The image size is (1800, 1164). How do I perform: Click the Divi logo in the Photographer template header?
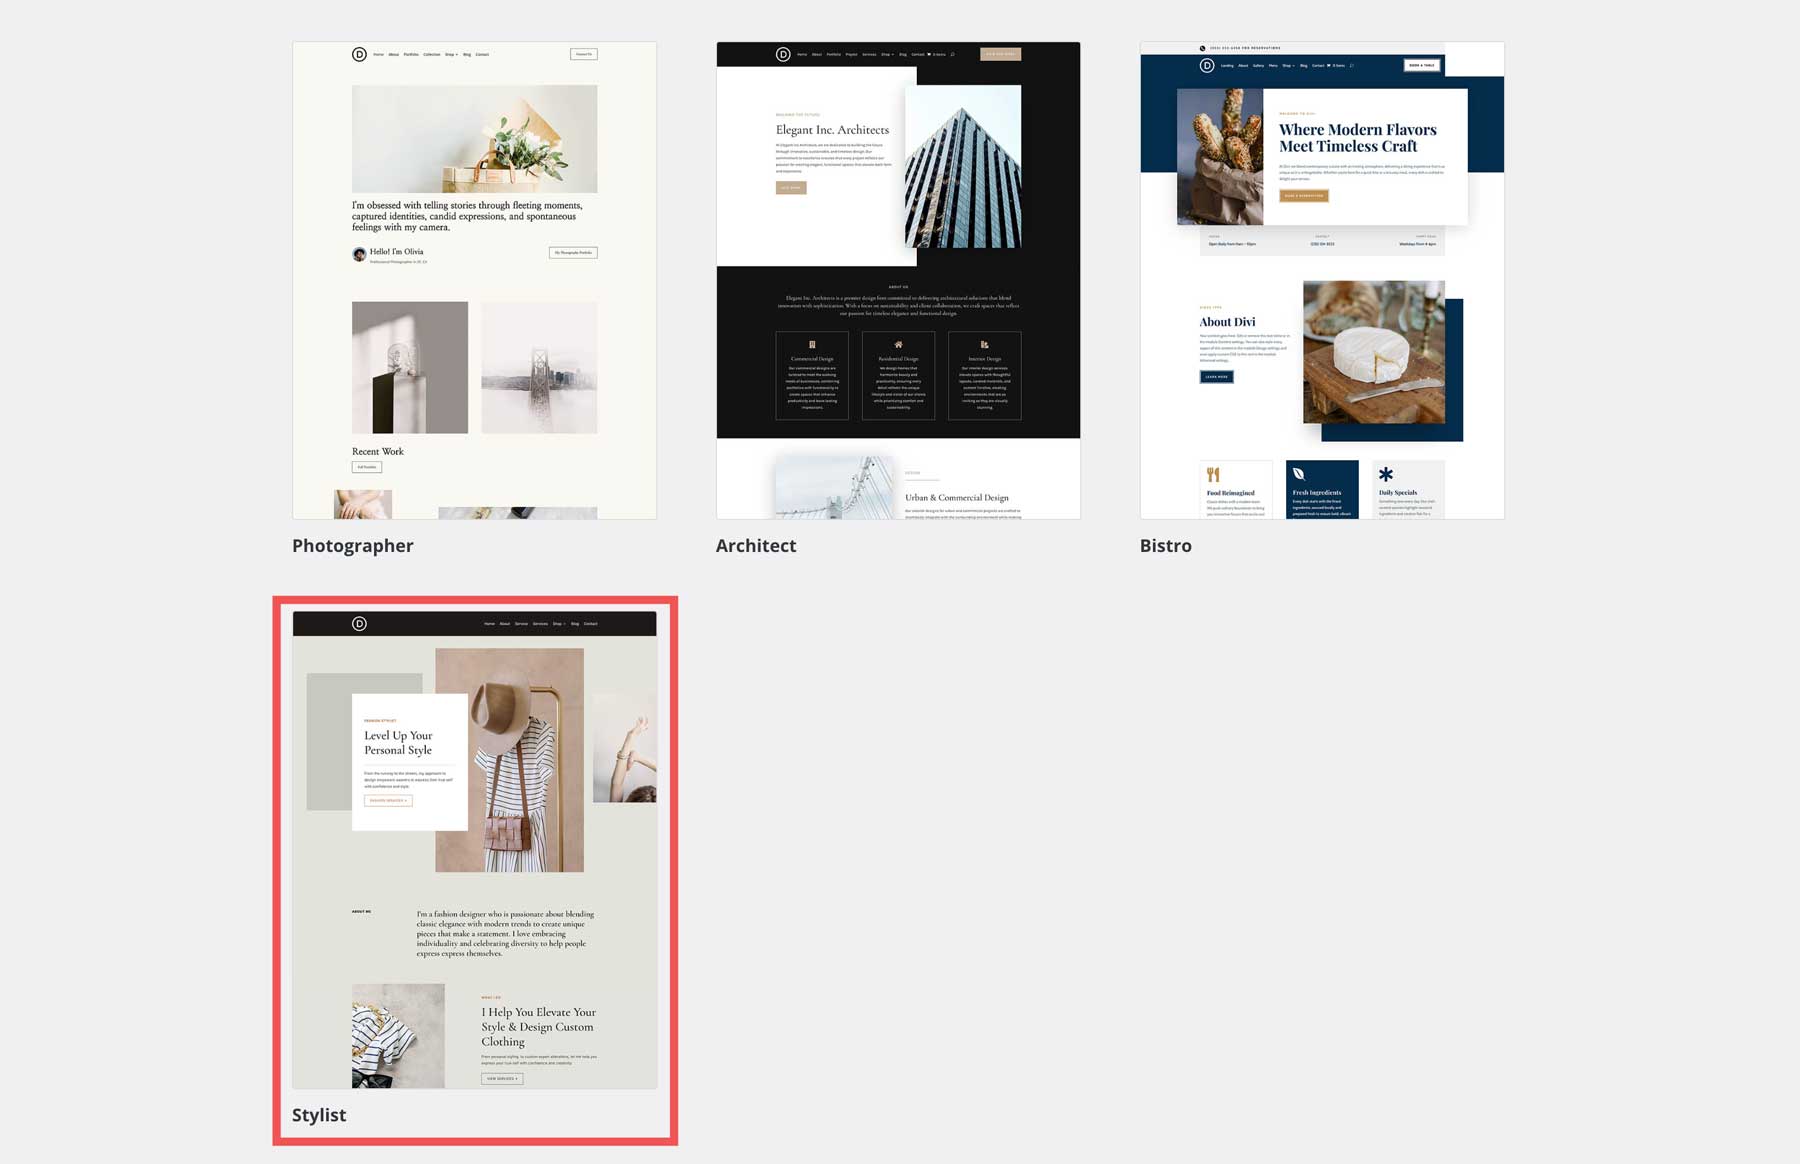pos(359,54)
